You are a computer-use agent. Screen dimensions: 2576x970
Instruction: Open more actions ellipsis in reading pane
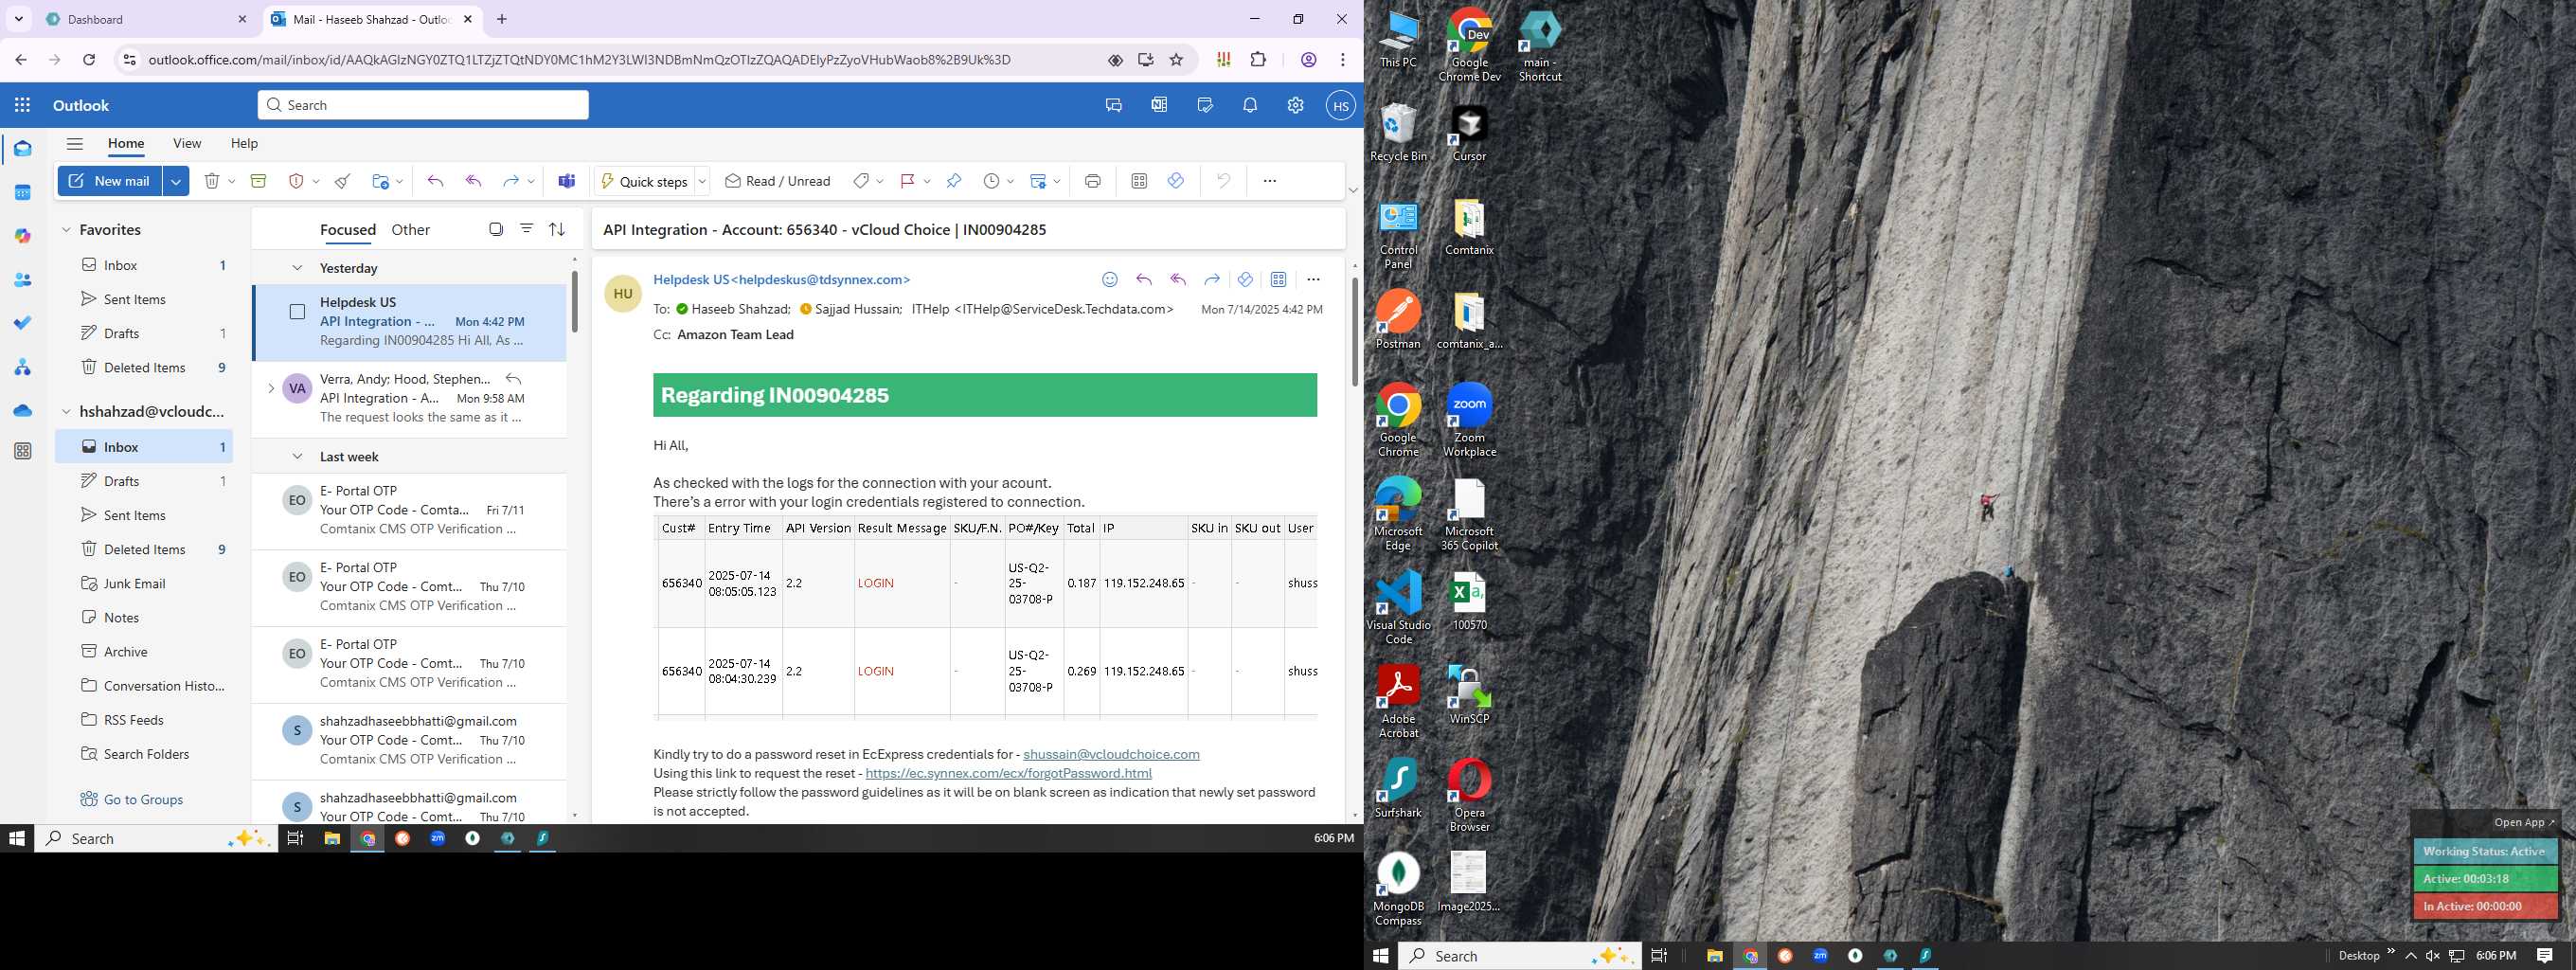pyautogui.click(x=1313, y=280)
